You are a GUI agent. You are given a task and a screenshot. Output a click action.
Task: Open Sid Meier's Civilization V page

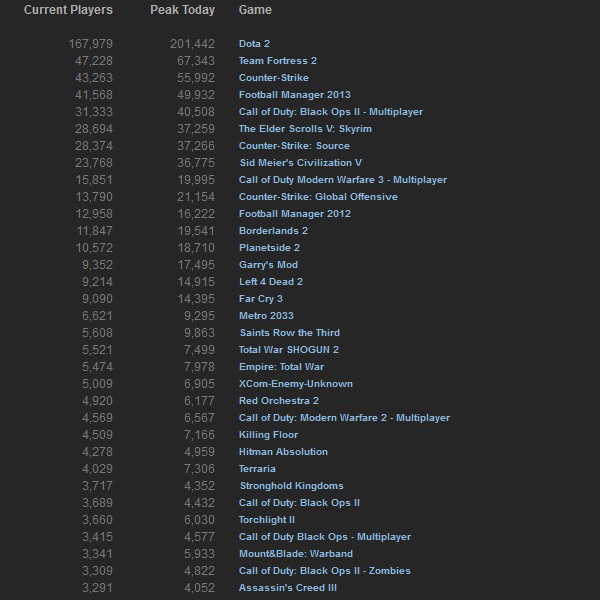point(300,163)
